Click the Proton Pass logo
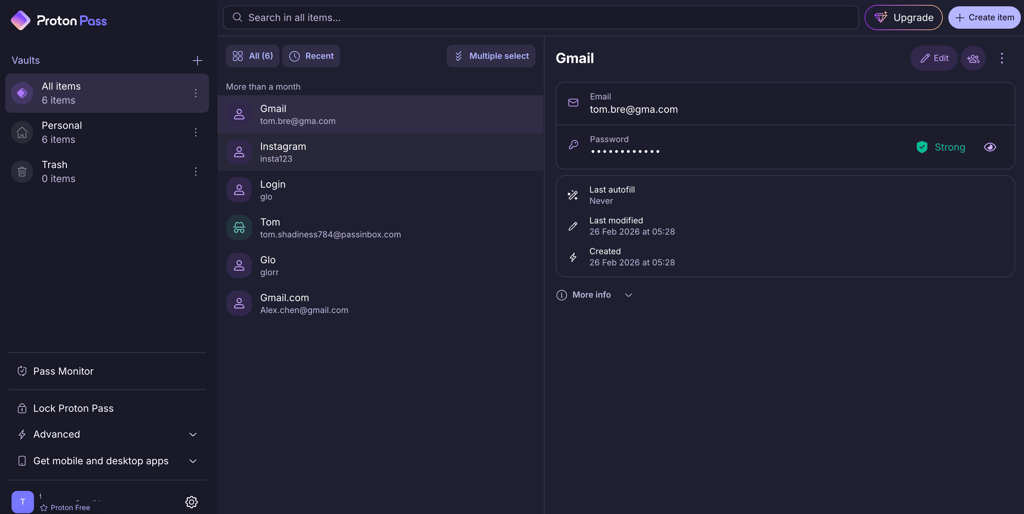1024x514 pixels. click(58, 20)
